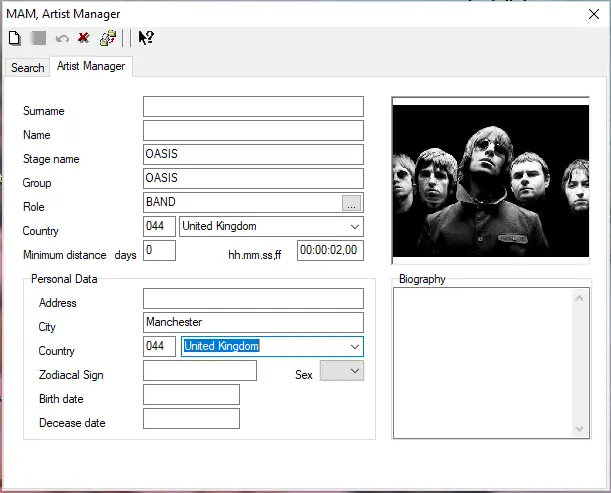
Task: Click the City field showing Manchester
Action: 253,323
